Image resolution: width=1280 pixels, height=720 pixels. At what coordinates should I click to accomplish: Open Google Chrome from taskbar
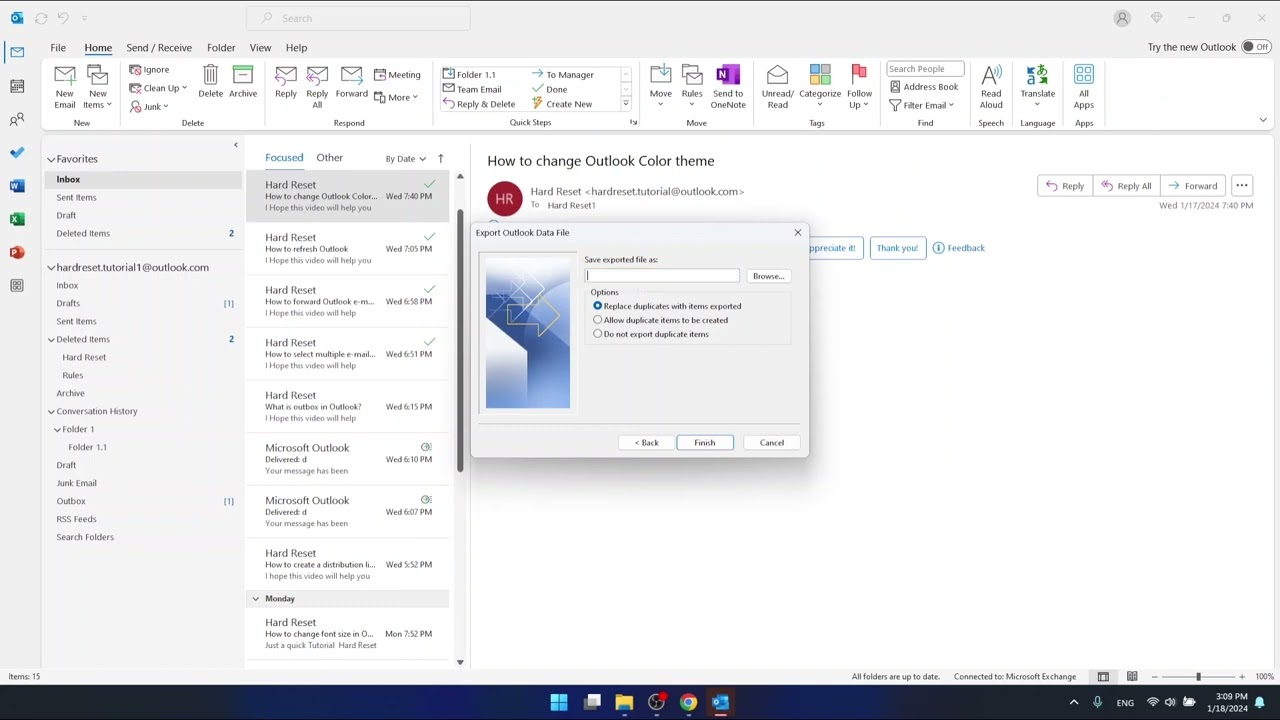[688, 702]
